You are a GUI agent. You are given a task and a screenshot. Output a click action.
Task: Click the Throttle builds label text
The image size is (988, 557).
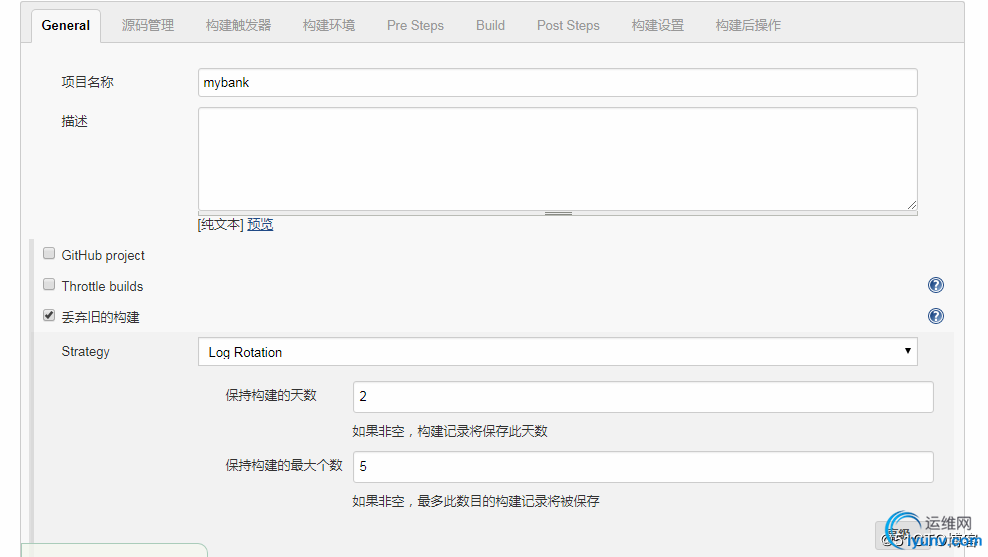pos(102,286)
